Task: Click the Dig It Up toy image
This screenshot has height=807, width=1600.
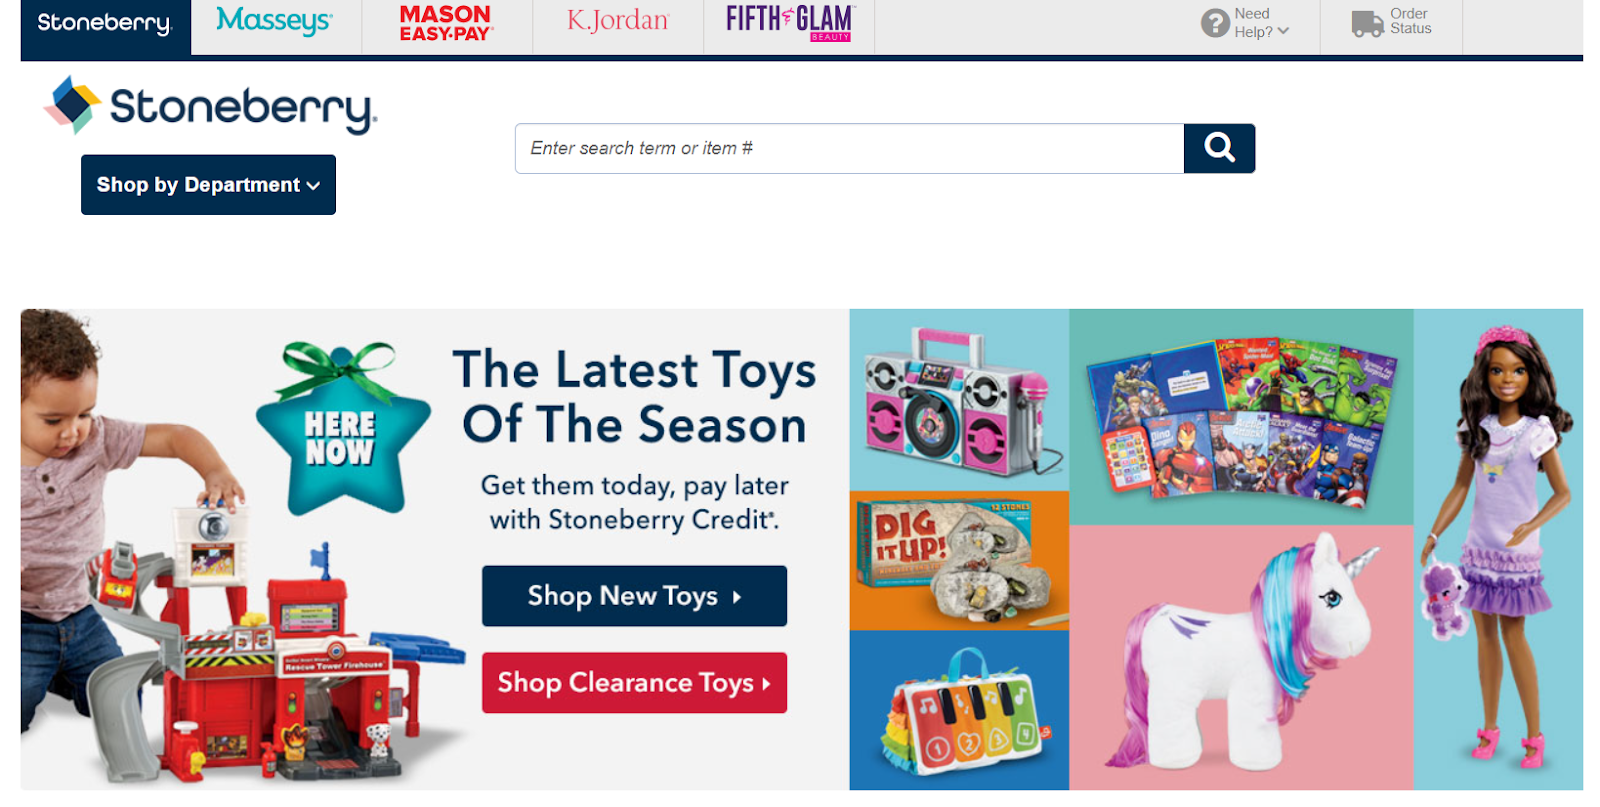Action: click(959, 560)
